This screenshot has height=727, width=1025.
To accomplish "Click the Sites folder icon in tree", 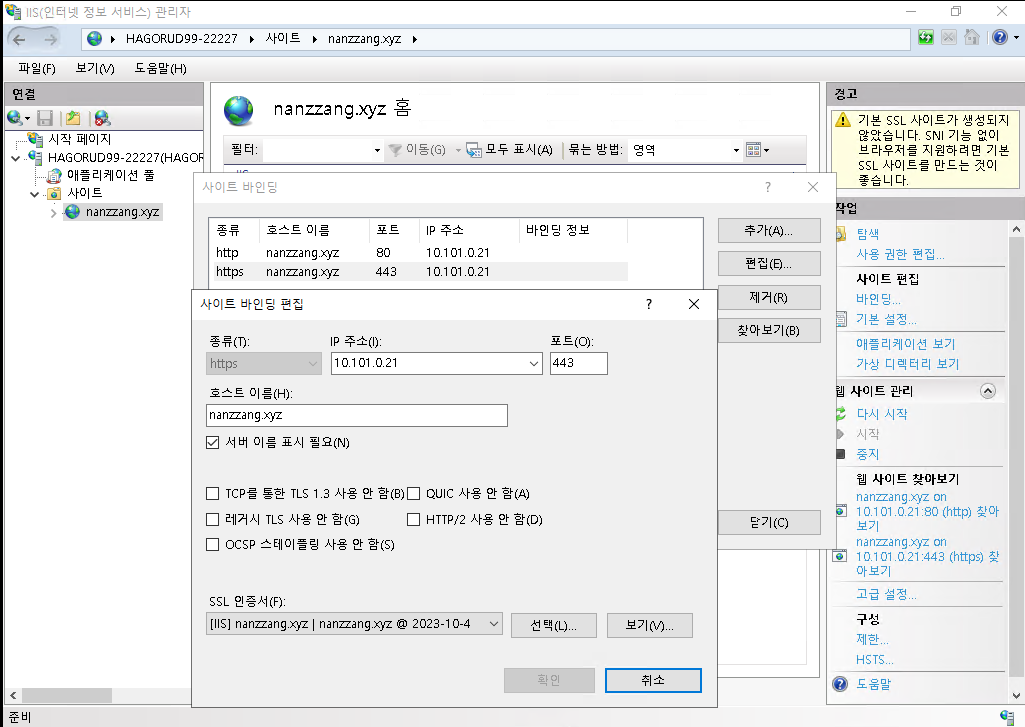I will 55,193.
